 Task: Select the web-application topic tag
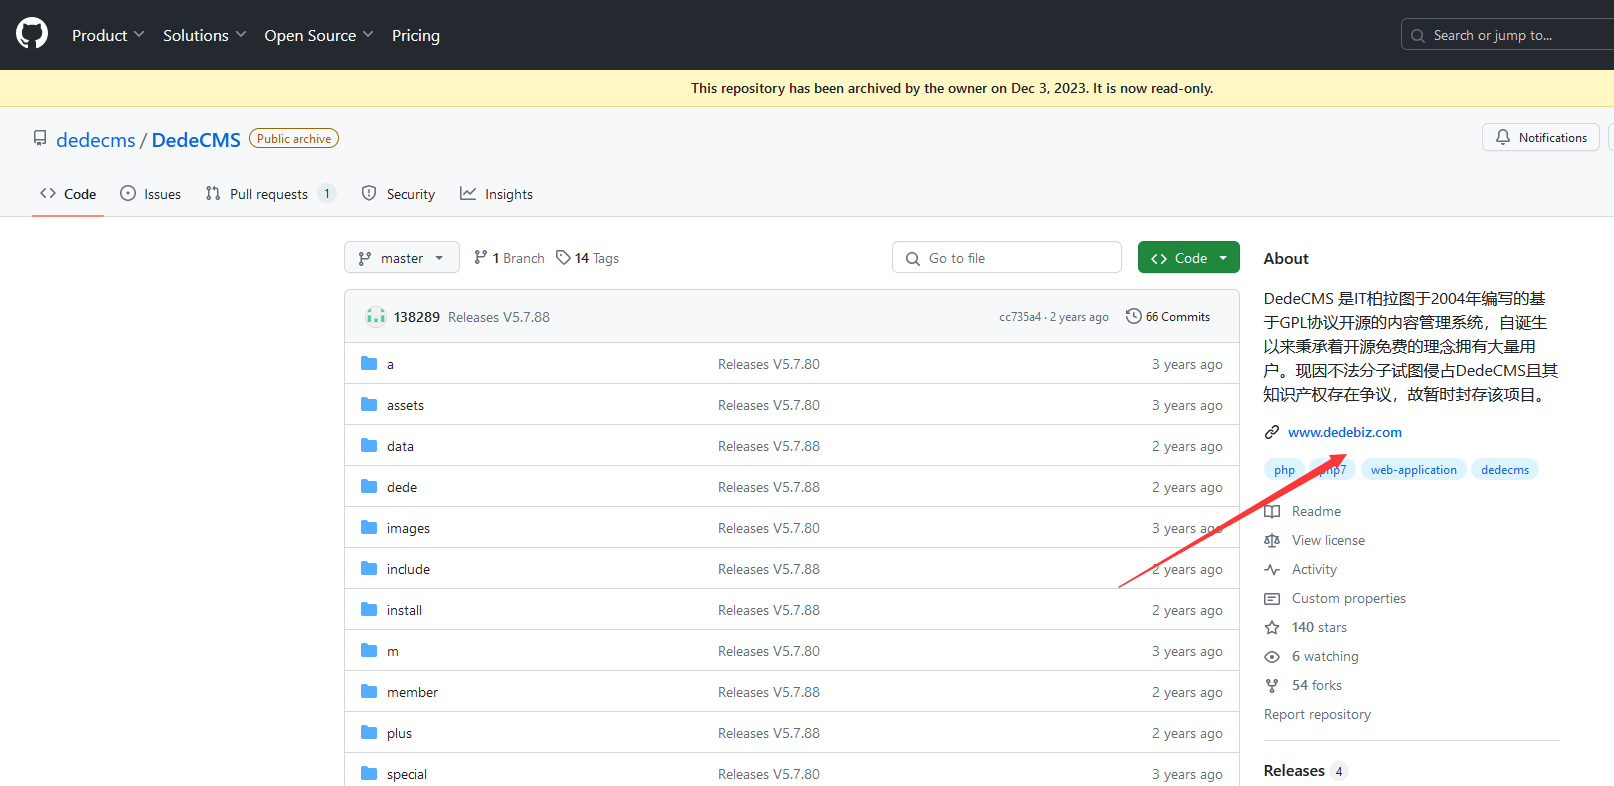tap(1413, 470)
